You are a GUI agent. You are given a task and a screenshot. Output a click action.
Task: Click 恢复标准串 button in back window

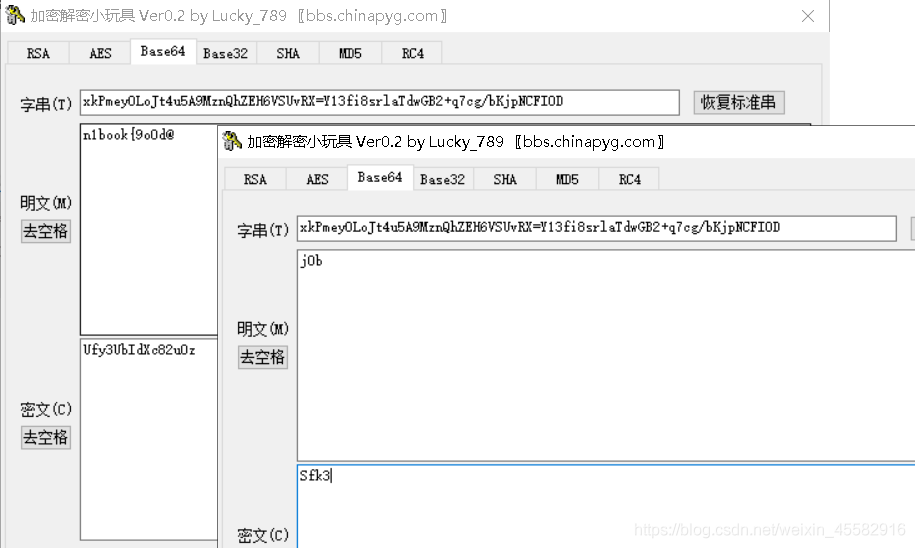[739, 102]
